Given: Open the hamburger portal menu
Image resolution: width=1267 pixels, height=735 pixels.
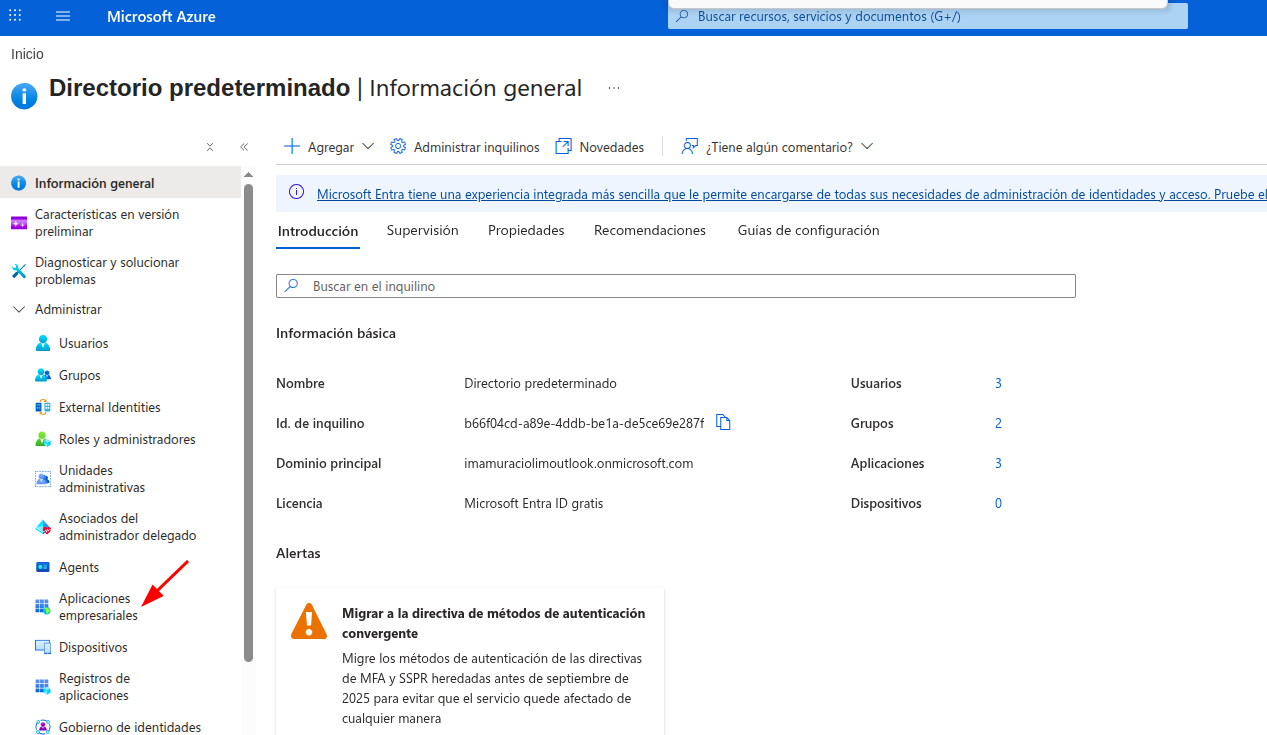Looking at the screenshot, I should (x=64, y=17).
